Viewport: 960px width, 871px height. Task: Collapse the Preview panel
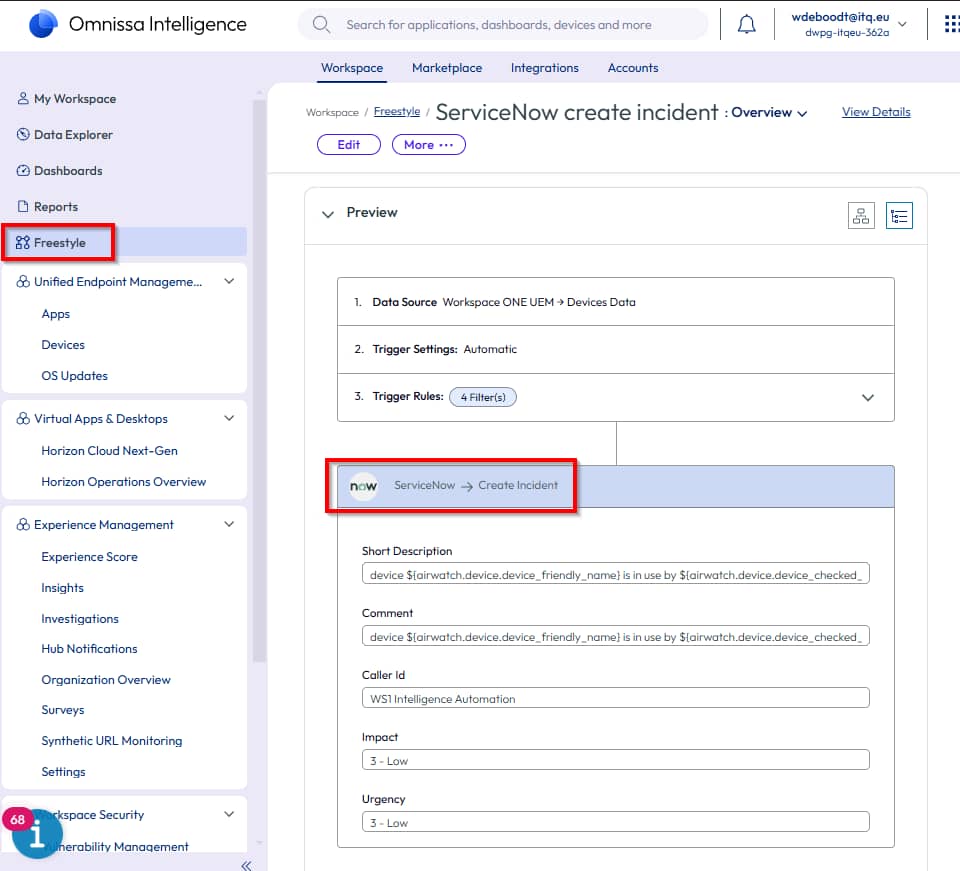(x=328, y=214)
